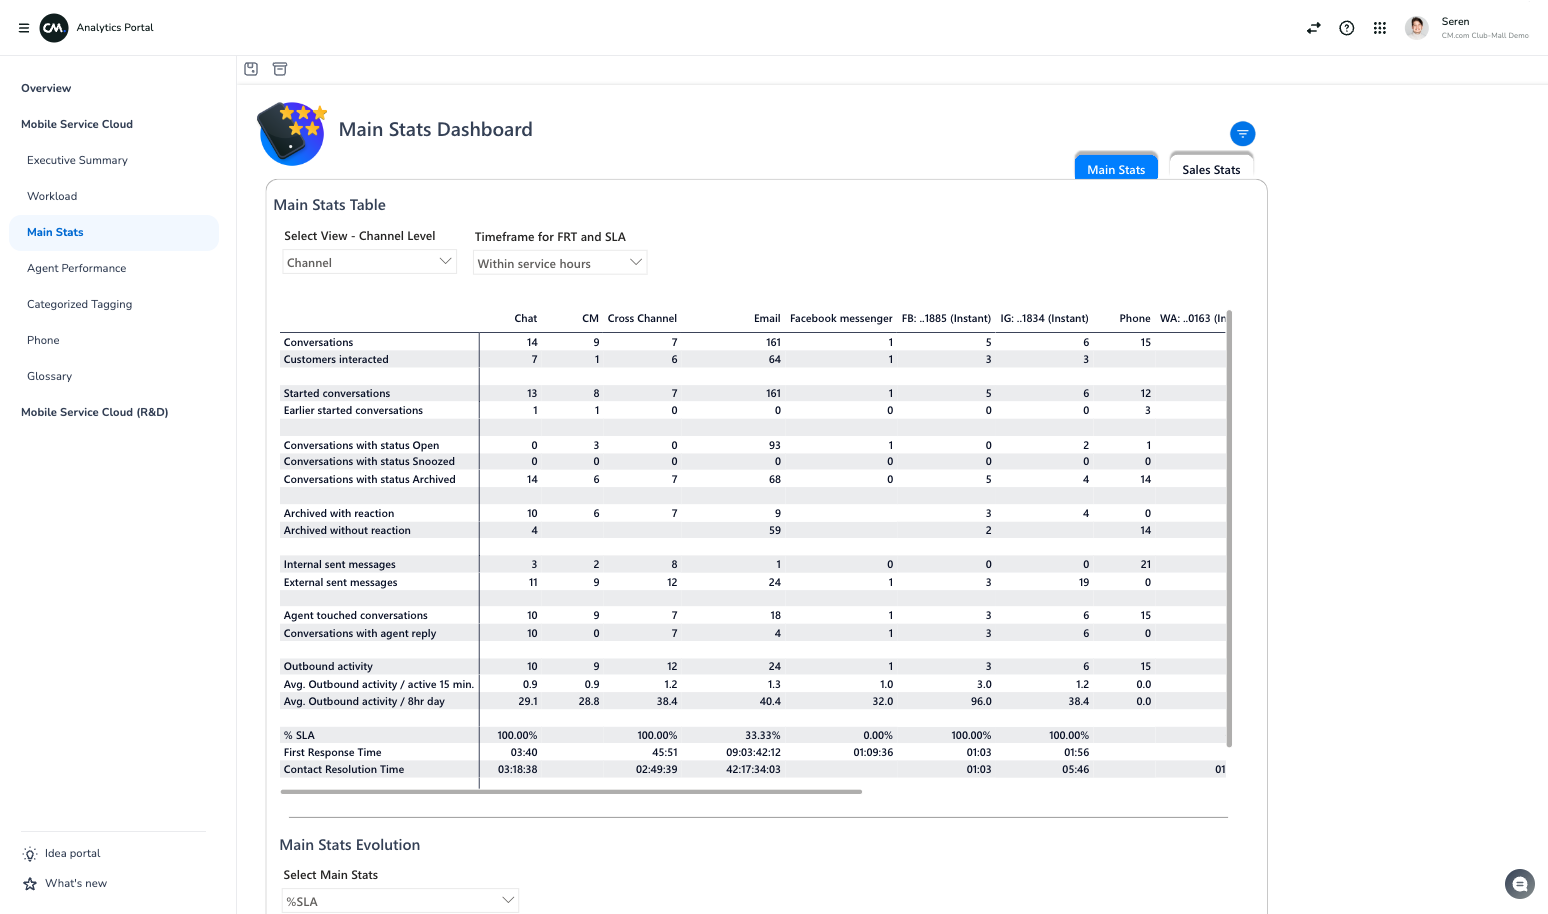The width and height of the screenshot is (1548, 914).
Task: Open the help question mark icon
Action: click(x=1346, y=28)
